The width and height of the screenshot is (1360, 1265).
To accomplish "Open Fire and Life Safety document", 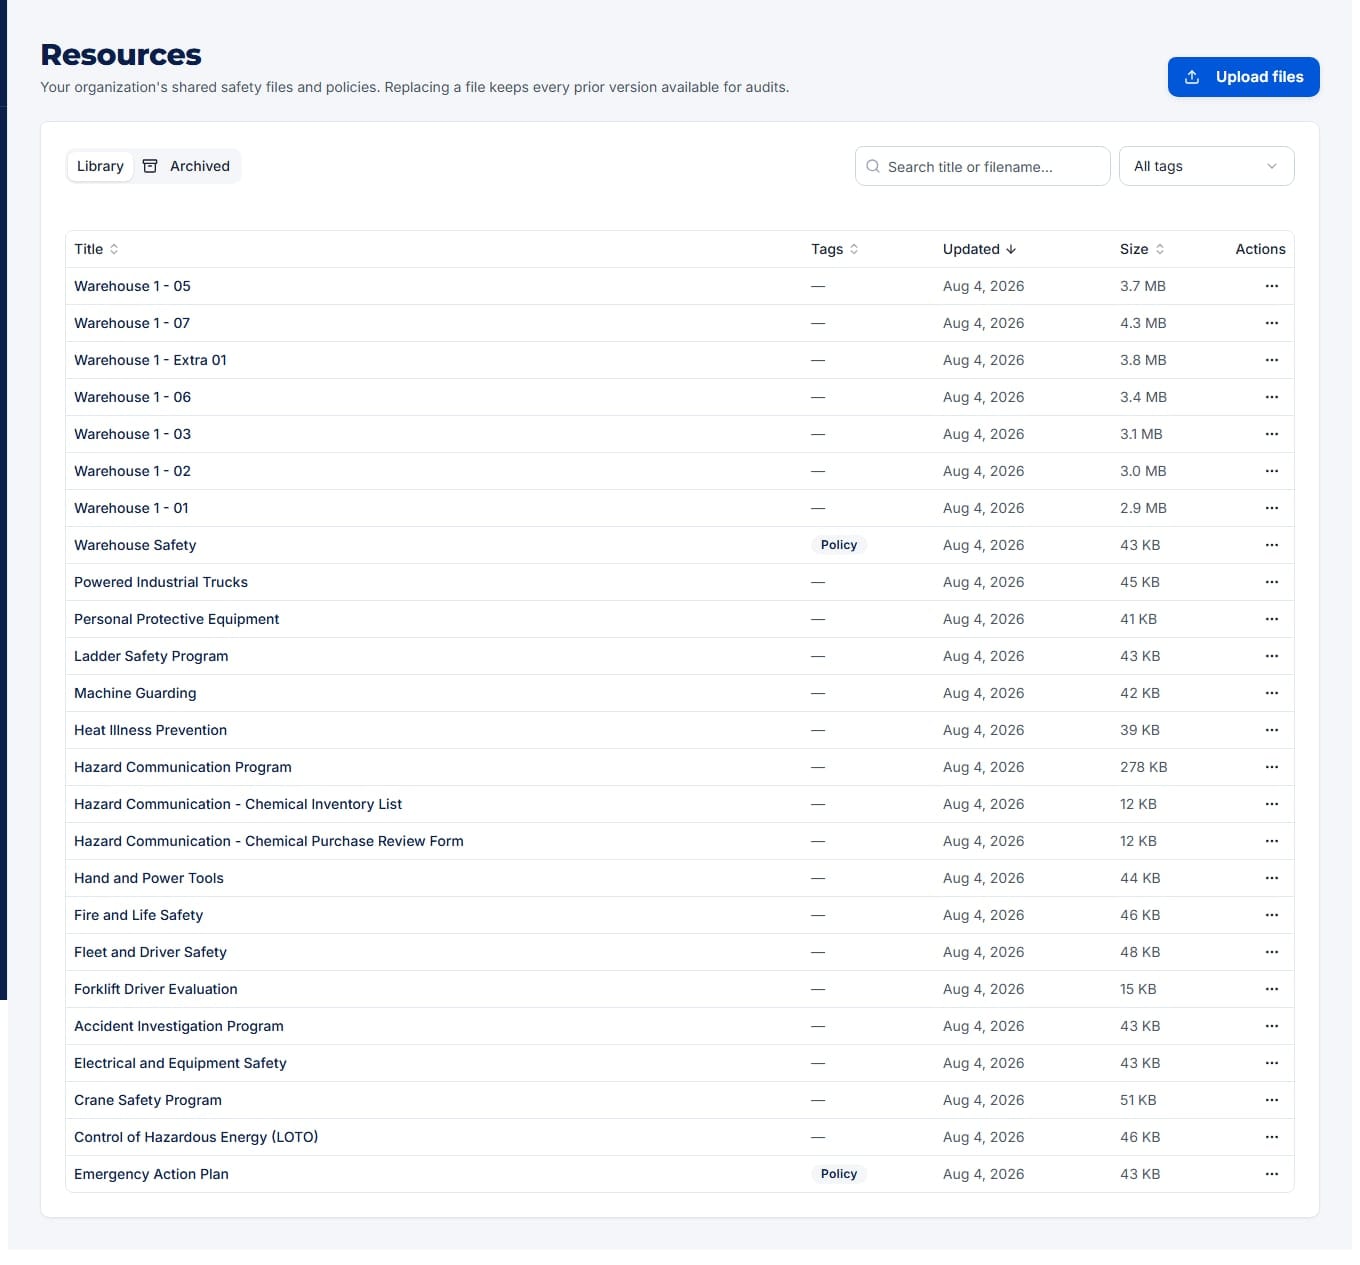I will point(138,915).
